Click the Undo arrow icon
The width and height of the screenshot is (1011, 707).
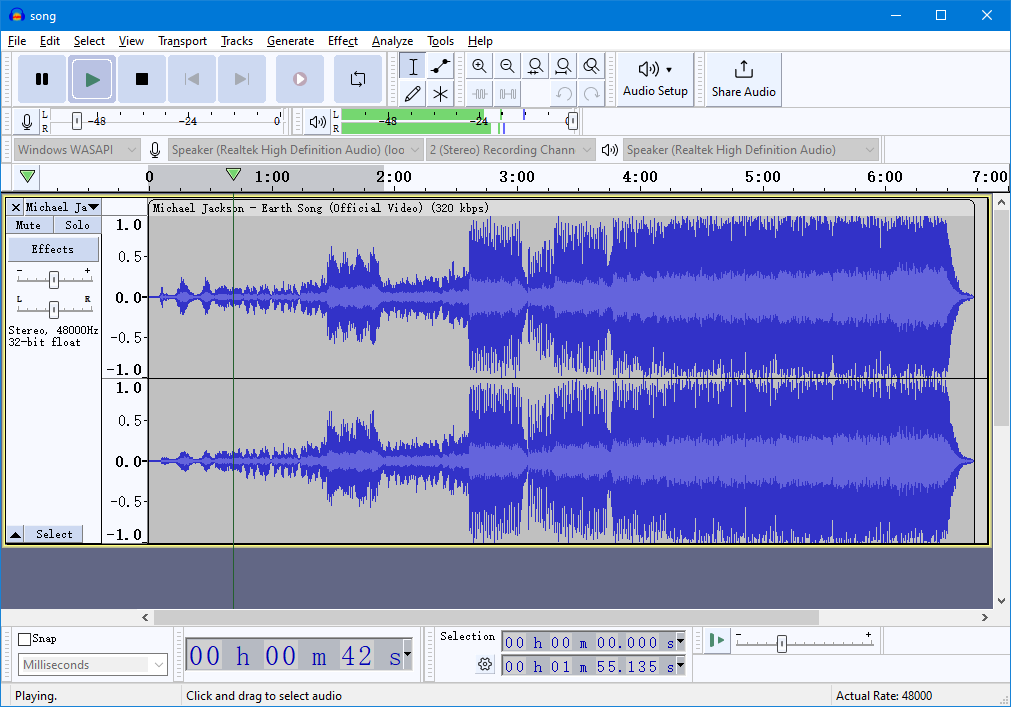(x=564, y=94)
